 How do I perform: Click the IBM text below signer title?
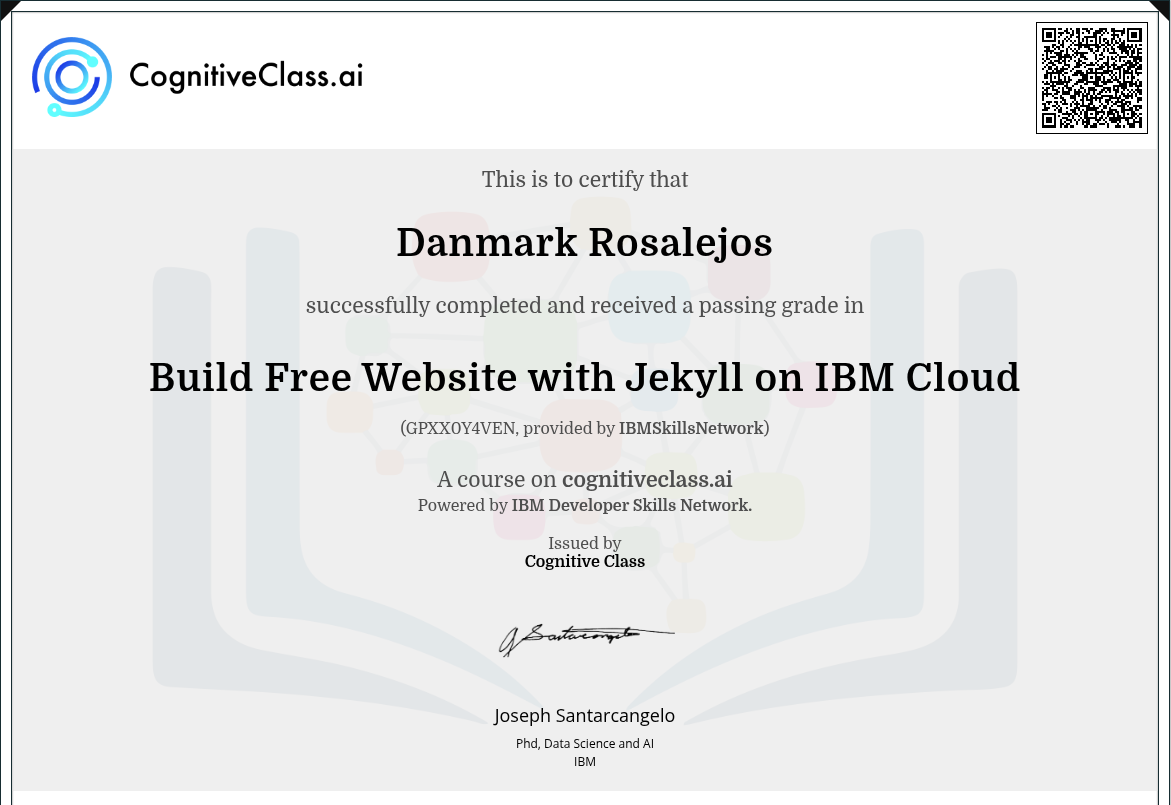(x=585, y=762)
